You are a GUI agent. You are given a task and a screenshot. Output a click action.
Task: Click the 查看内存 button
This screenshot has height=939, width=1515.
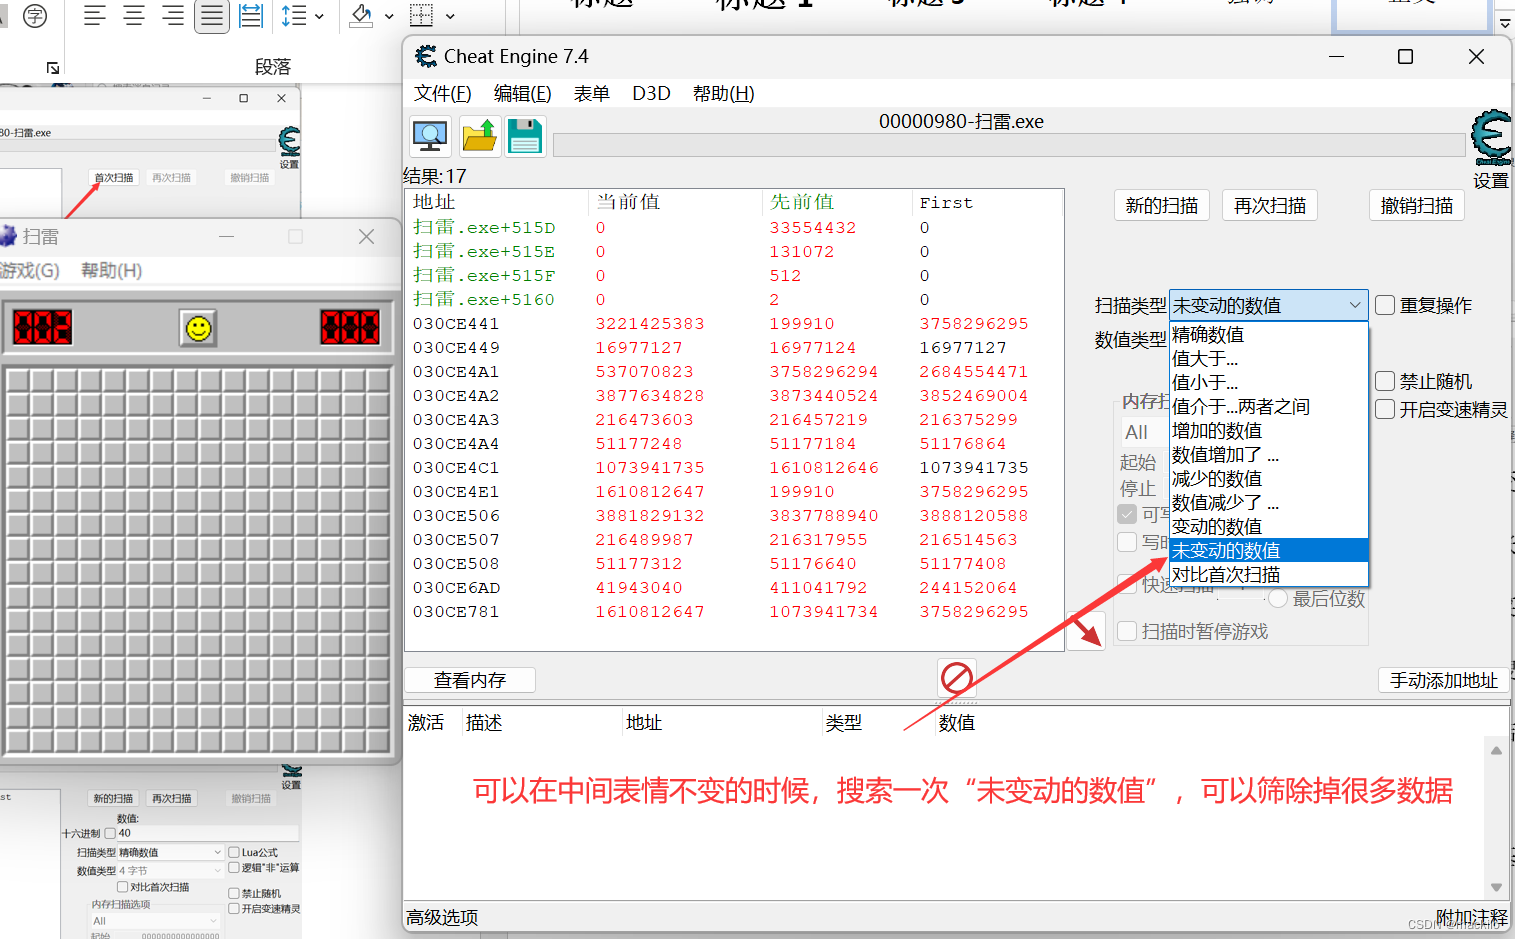click(x=470, y=680)
